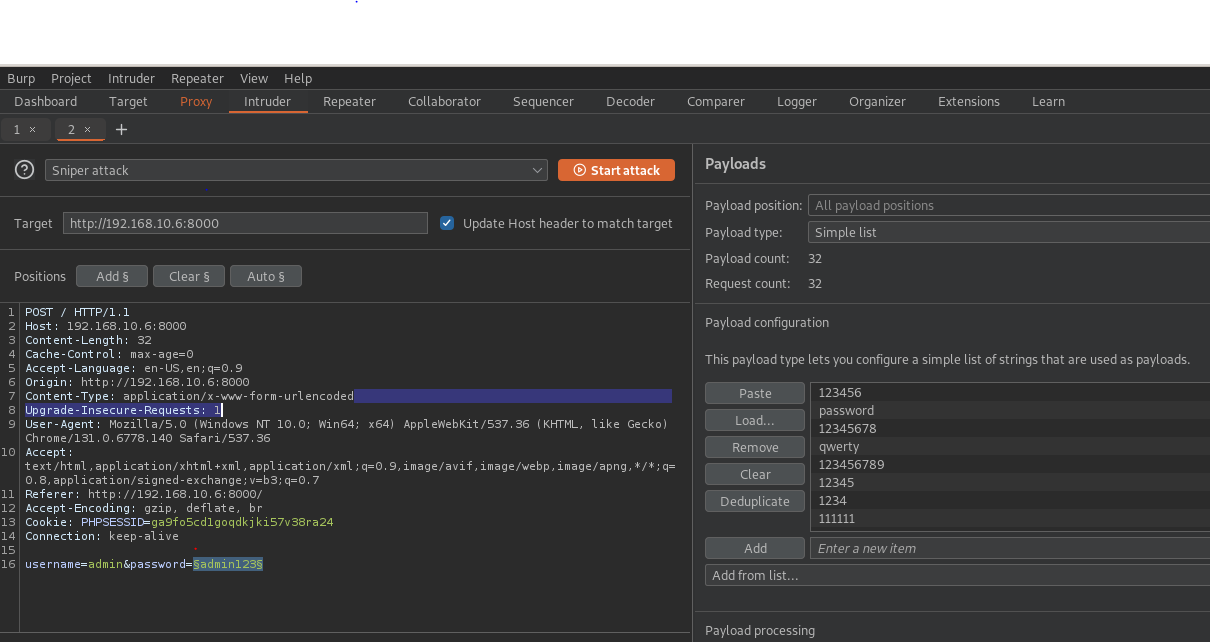Select payload item 123456

pyautogui.click(x=1010, y=393)
